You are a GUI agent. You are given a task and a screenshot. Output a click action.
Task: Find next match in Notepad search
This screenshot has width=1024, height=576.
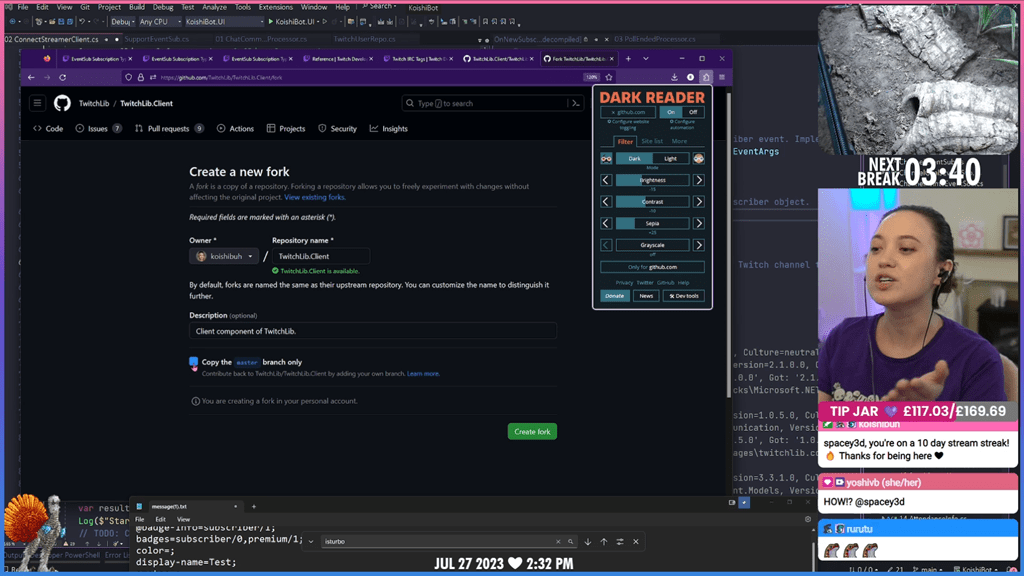(588, 541)
